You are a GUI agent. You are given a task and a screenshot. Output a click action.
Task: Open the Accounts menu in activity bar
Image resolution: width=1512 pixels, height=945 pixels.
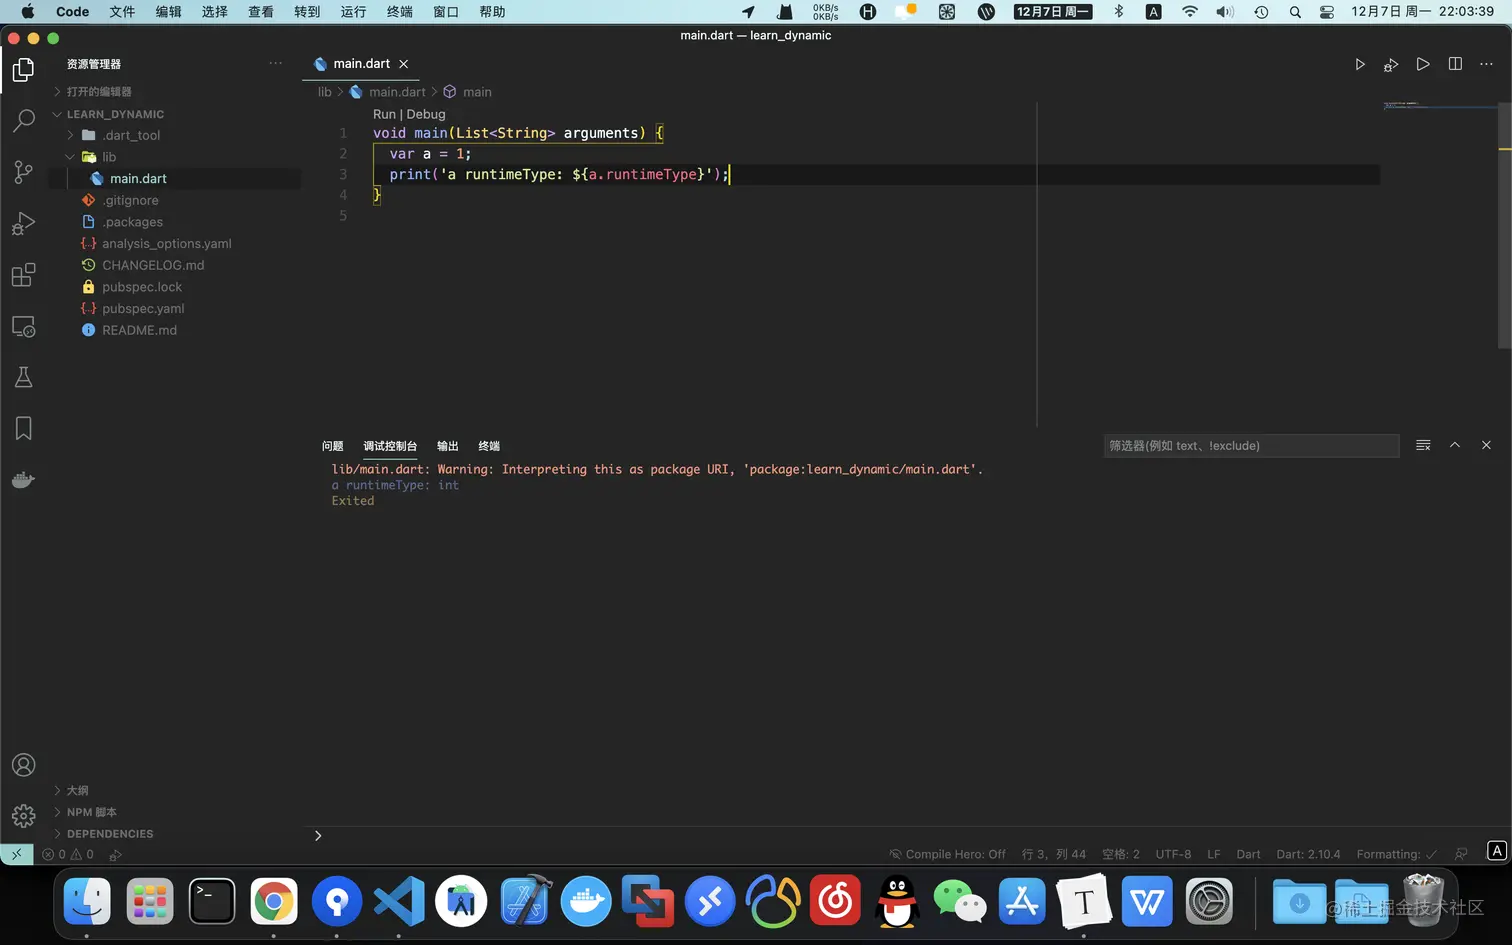pos(23,765)
